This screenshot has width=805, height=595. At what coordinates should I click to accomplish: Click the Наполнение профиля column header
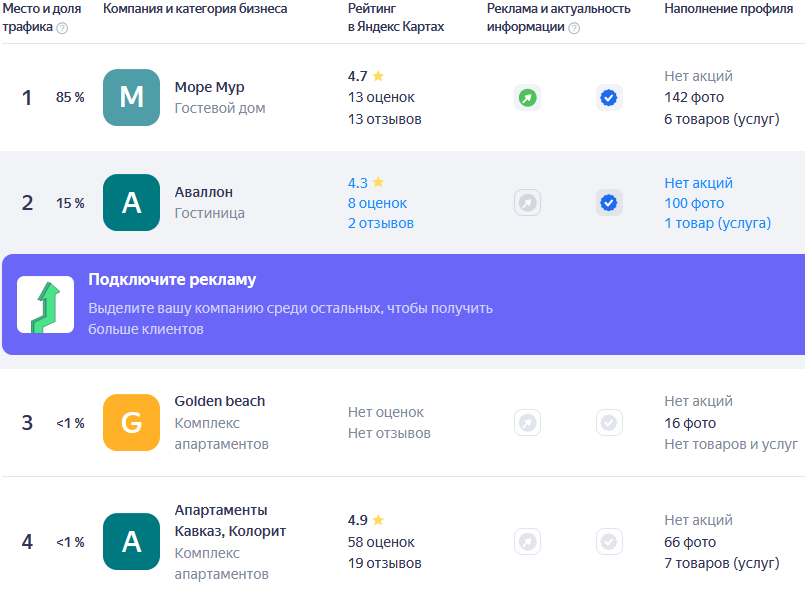click(729, 9)
